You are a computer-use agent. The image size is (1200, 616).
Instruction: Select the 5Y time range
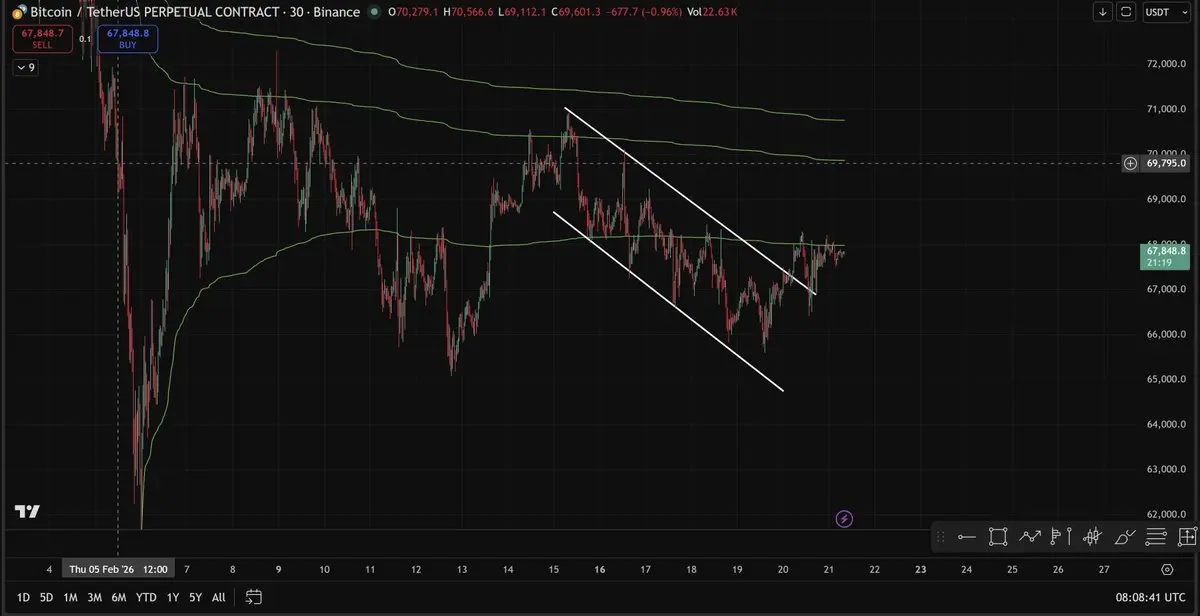[x=195, y=598]
